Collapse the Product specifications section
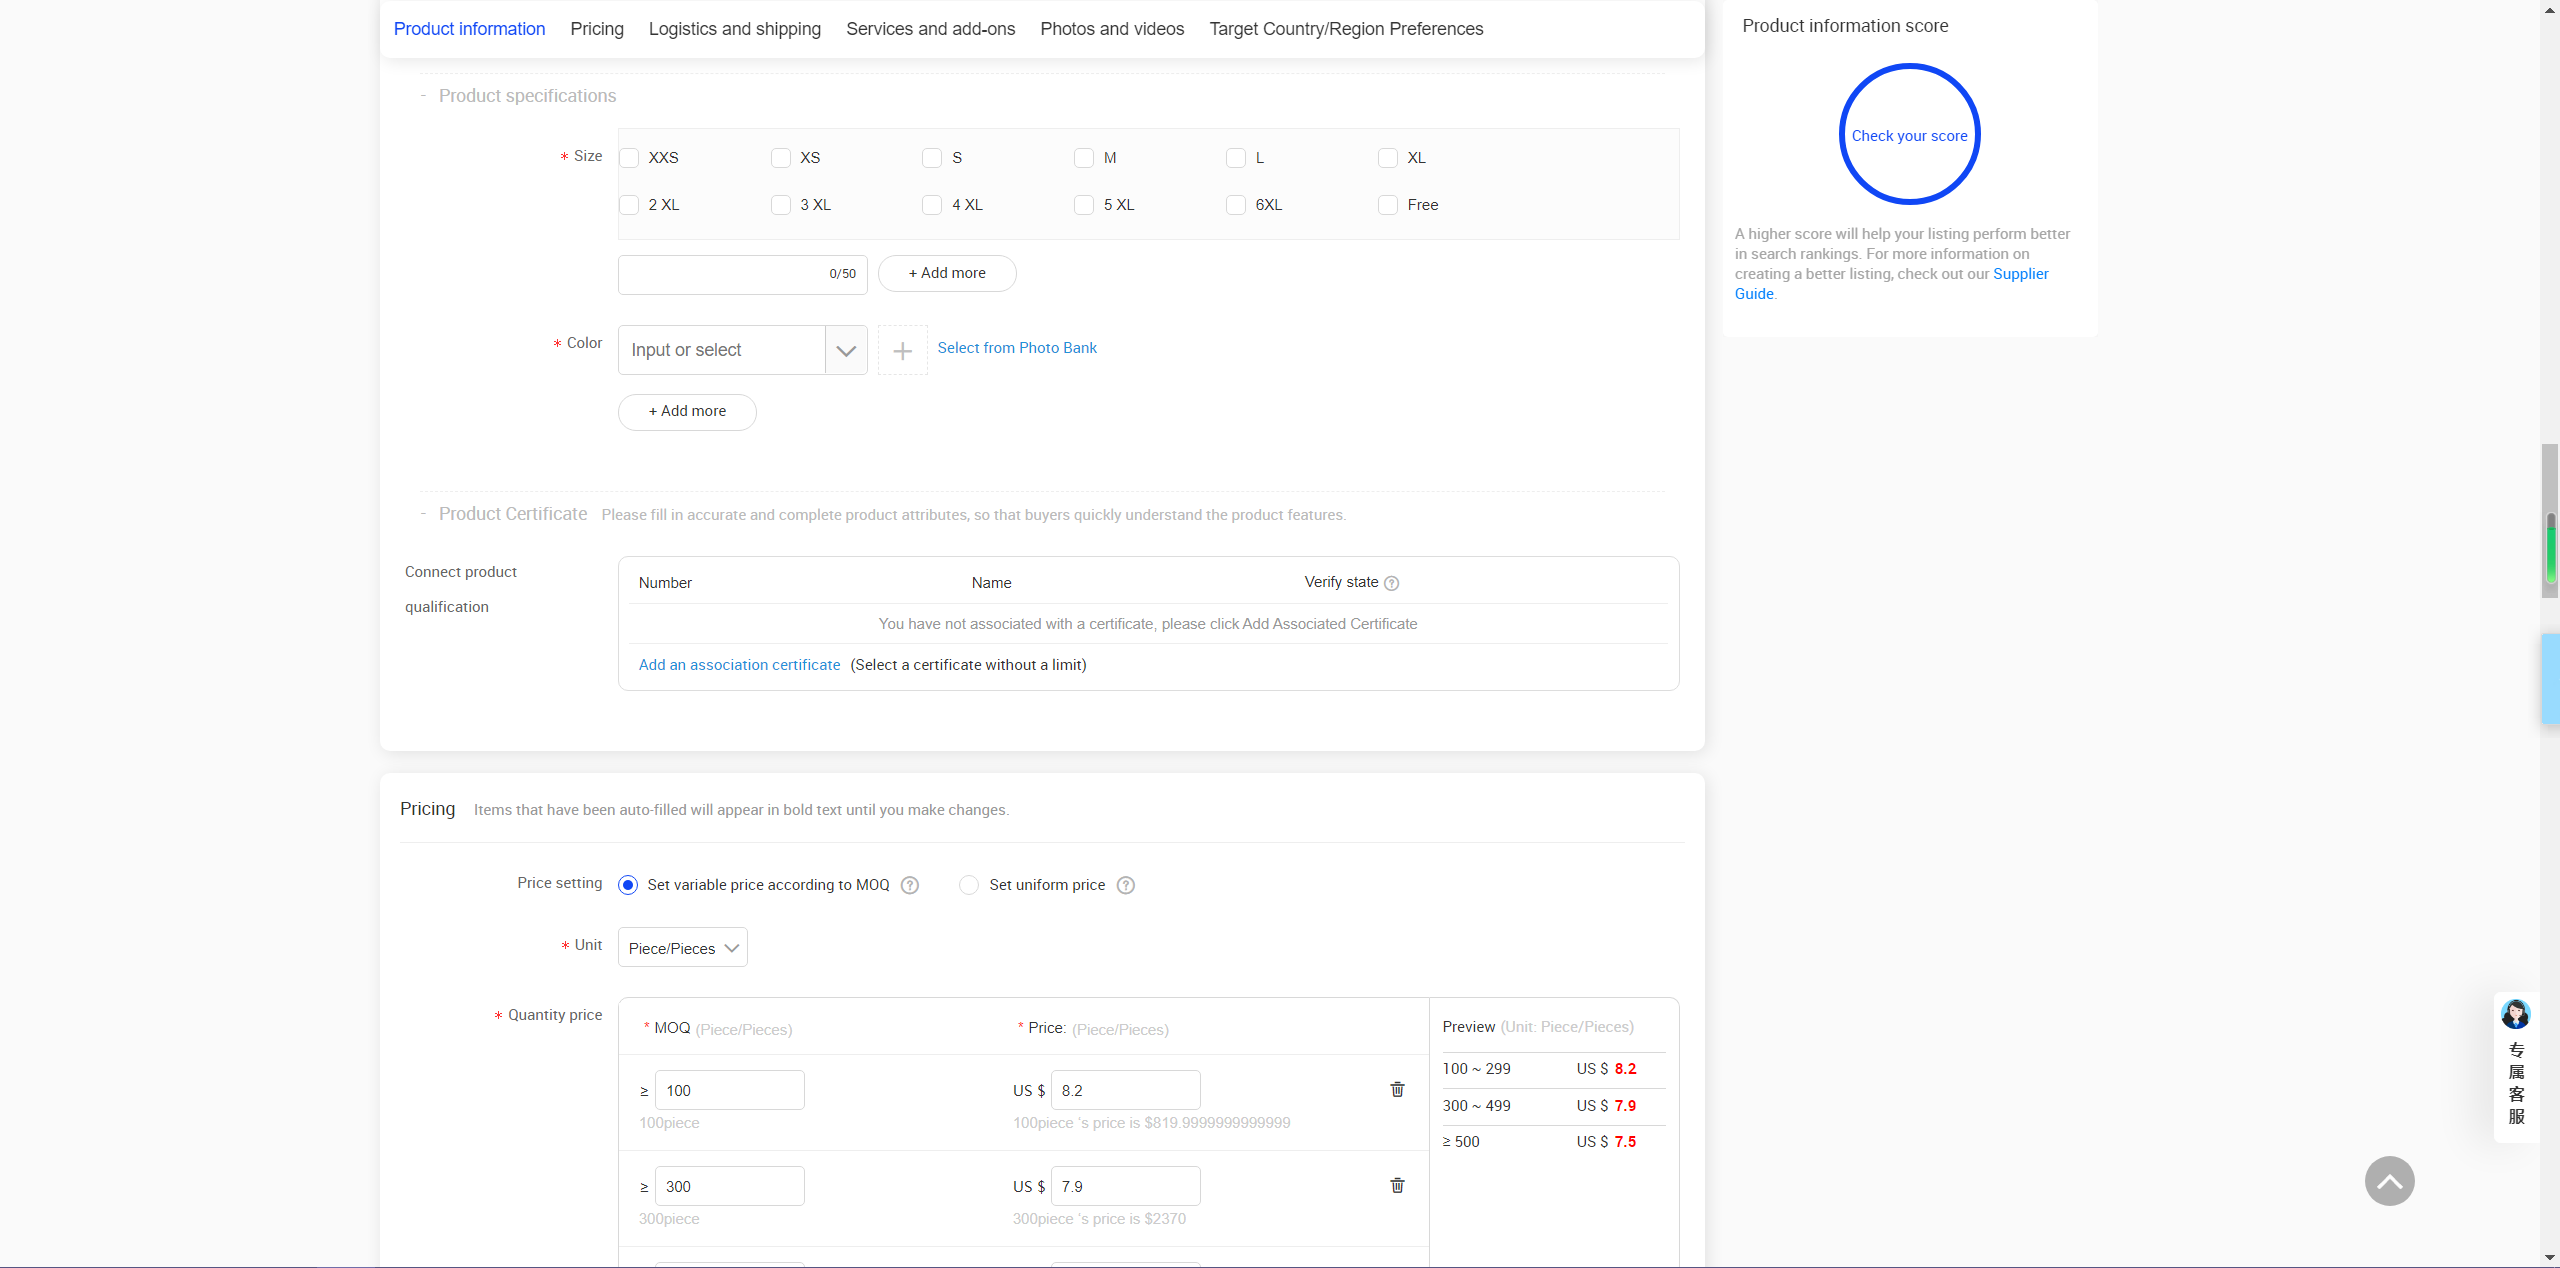 [424, 96]
